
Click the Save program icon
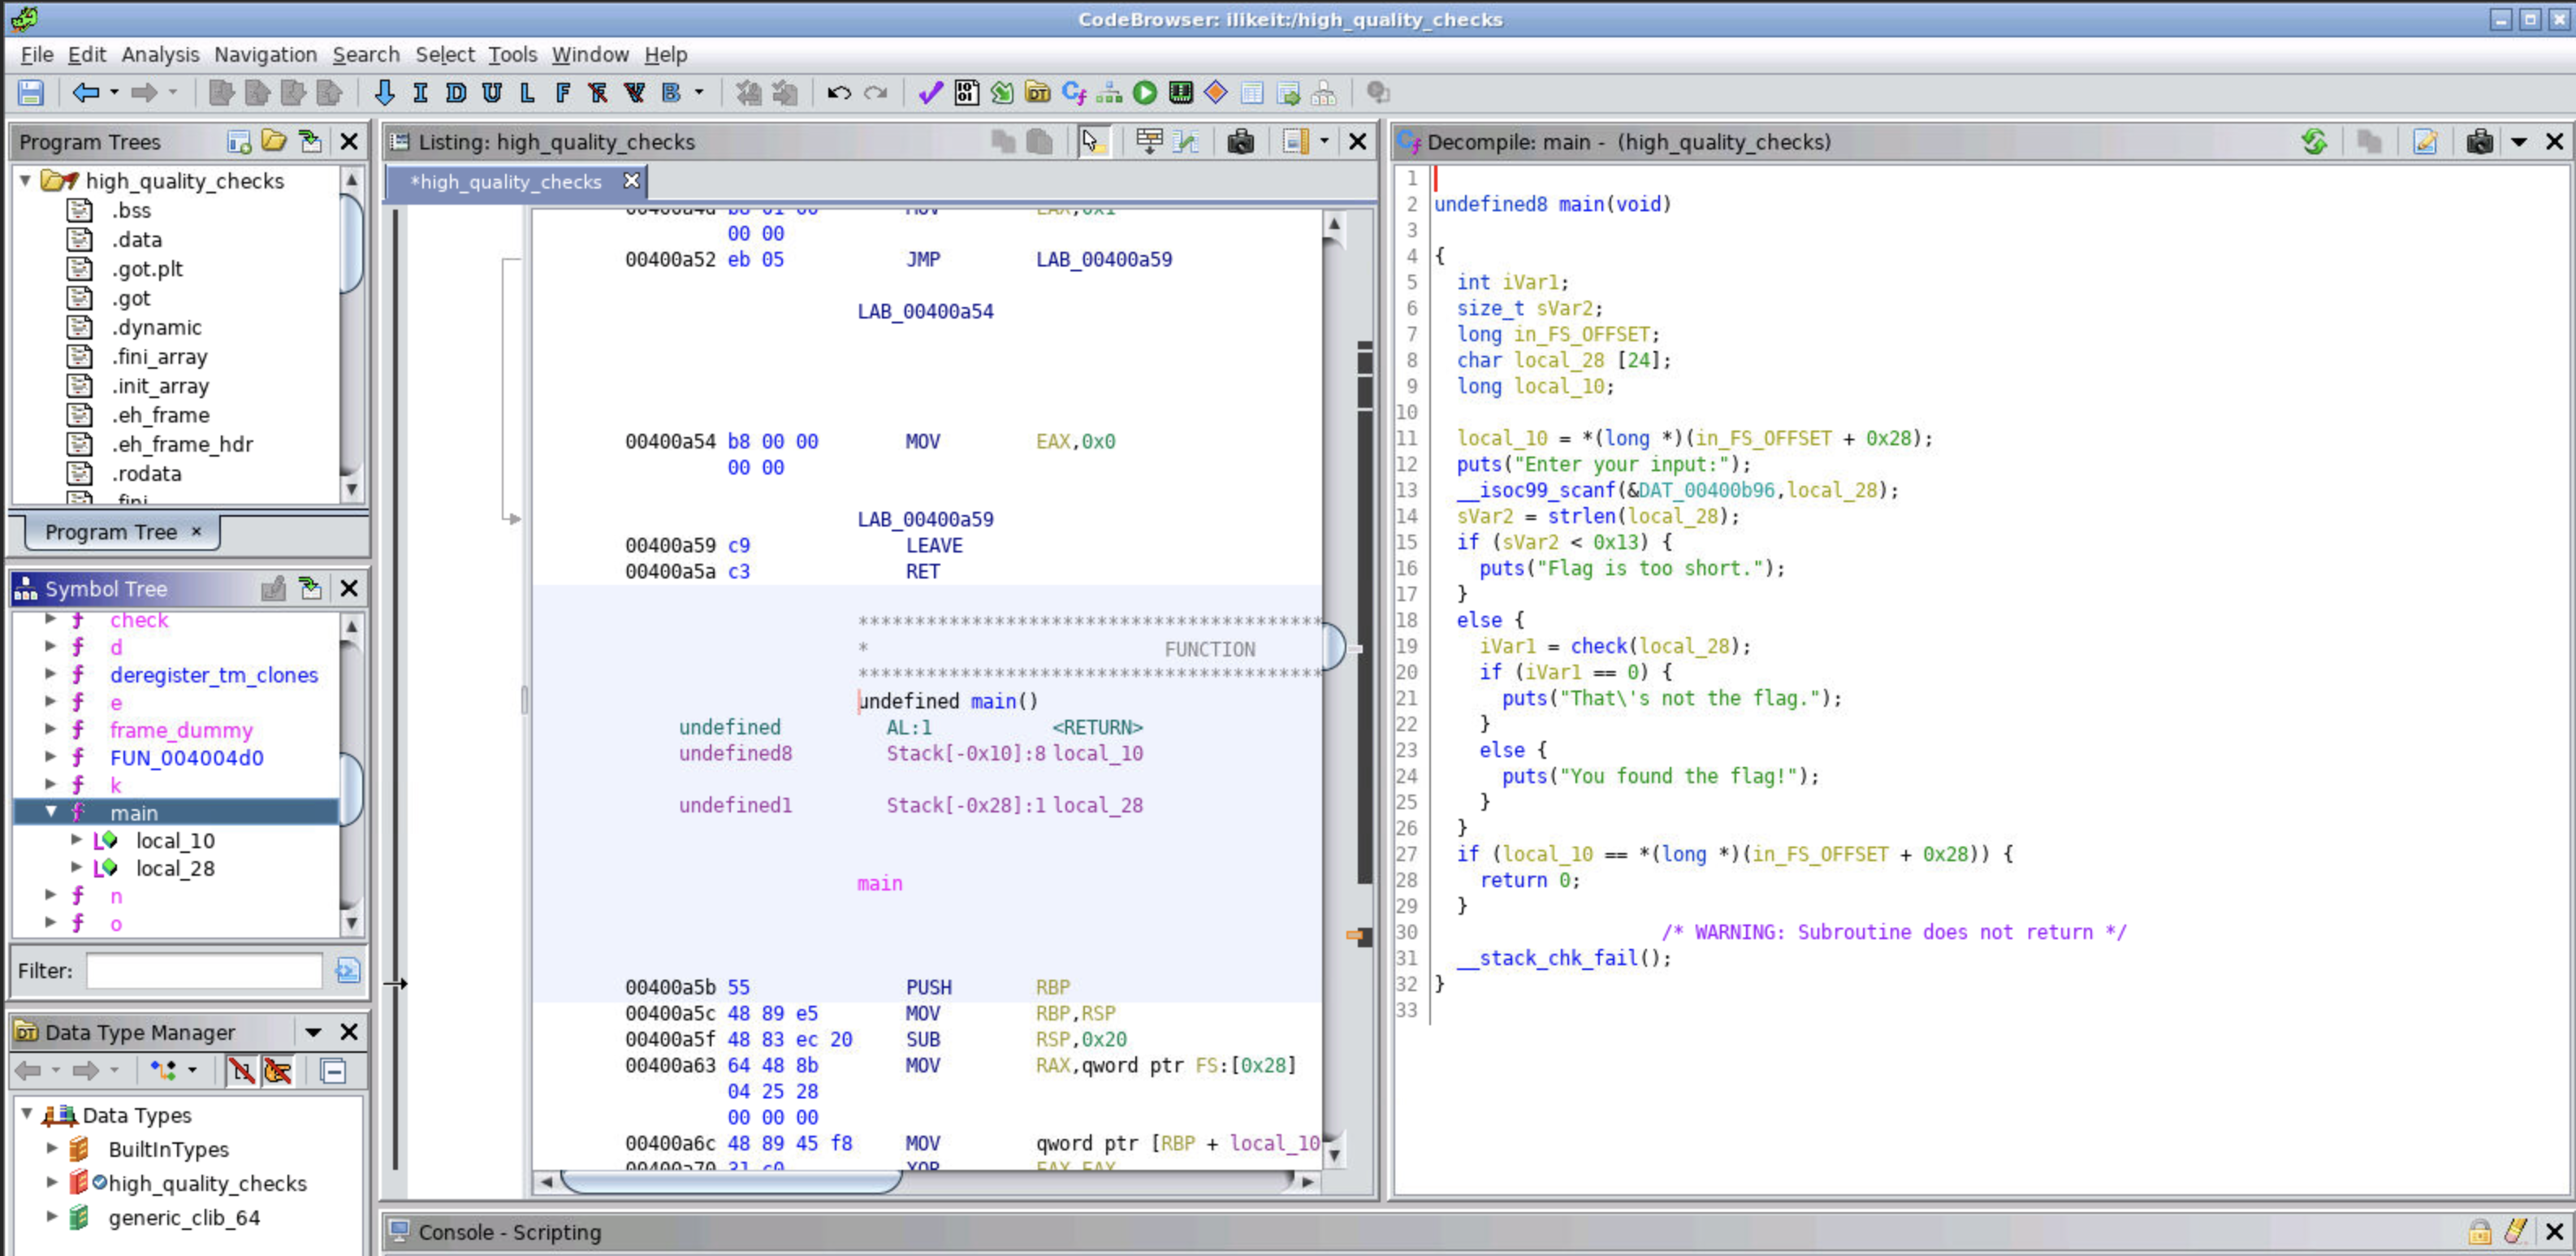click(x=31, y=93)
